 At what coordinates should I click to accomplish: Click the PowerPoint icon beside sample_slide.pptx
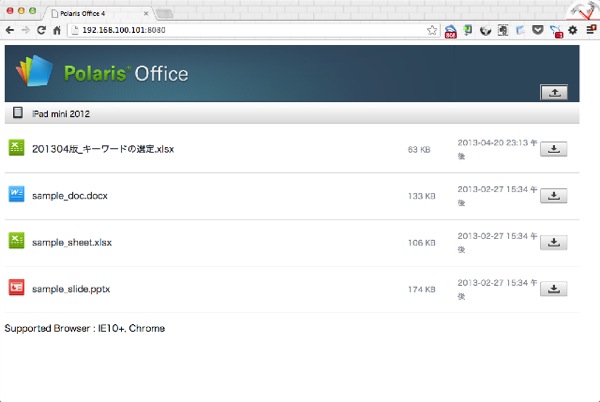(16, 288)
